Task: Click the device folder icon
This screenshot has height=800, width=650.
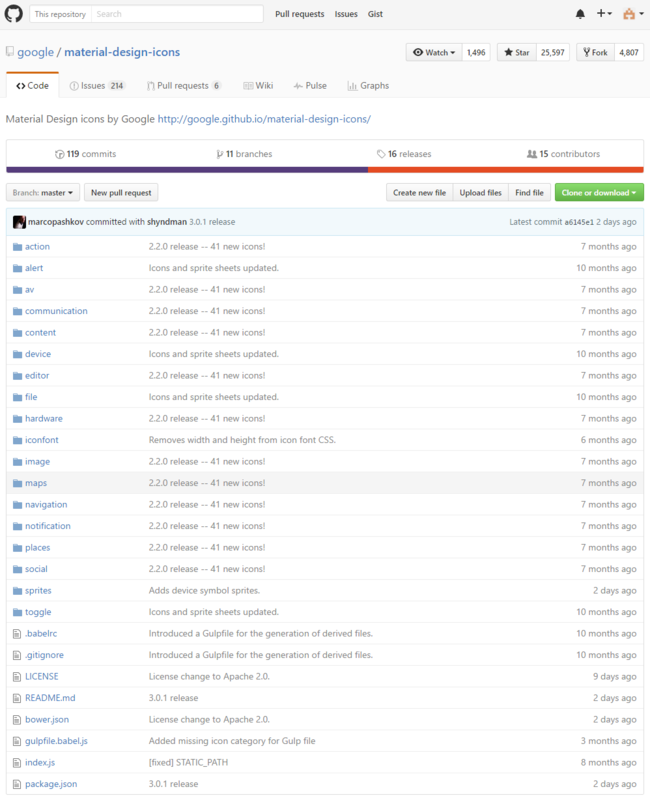Action: (17, 354)
